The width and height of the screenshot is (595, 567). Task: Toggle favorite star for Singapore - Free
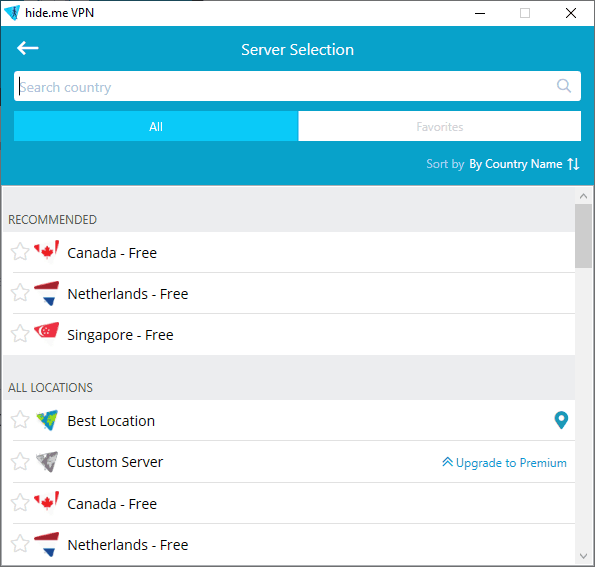tap(20, 334)
